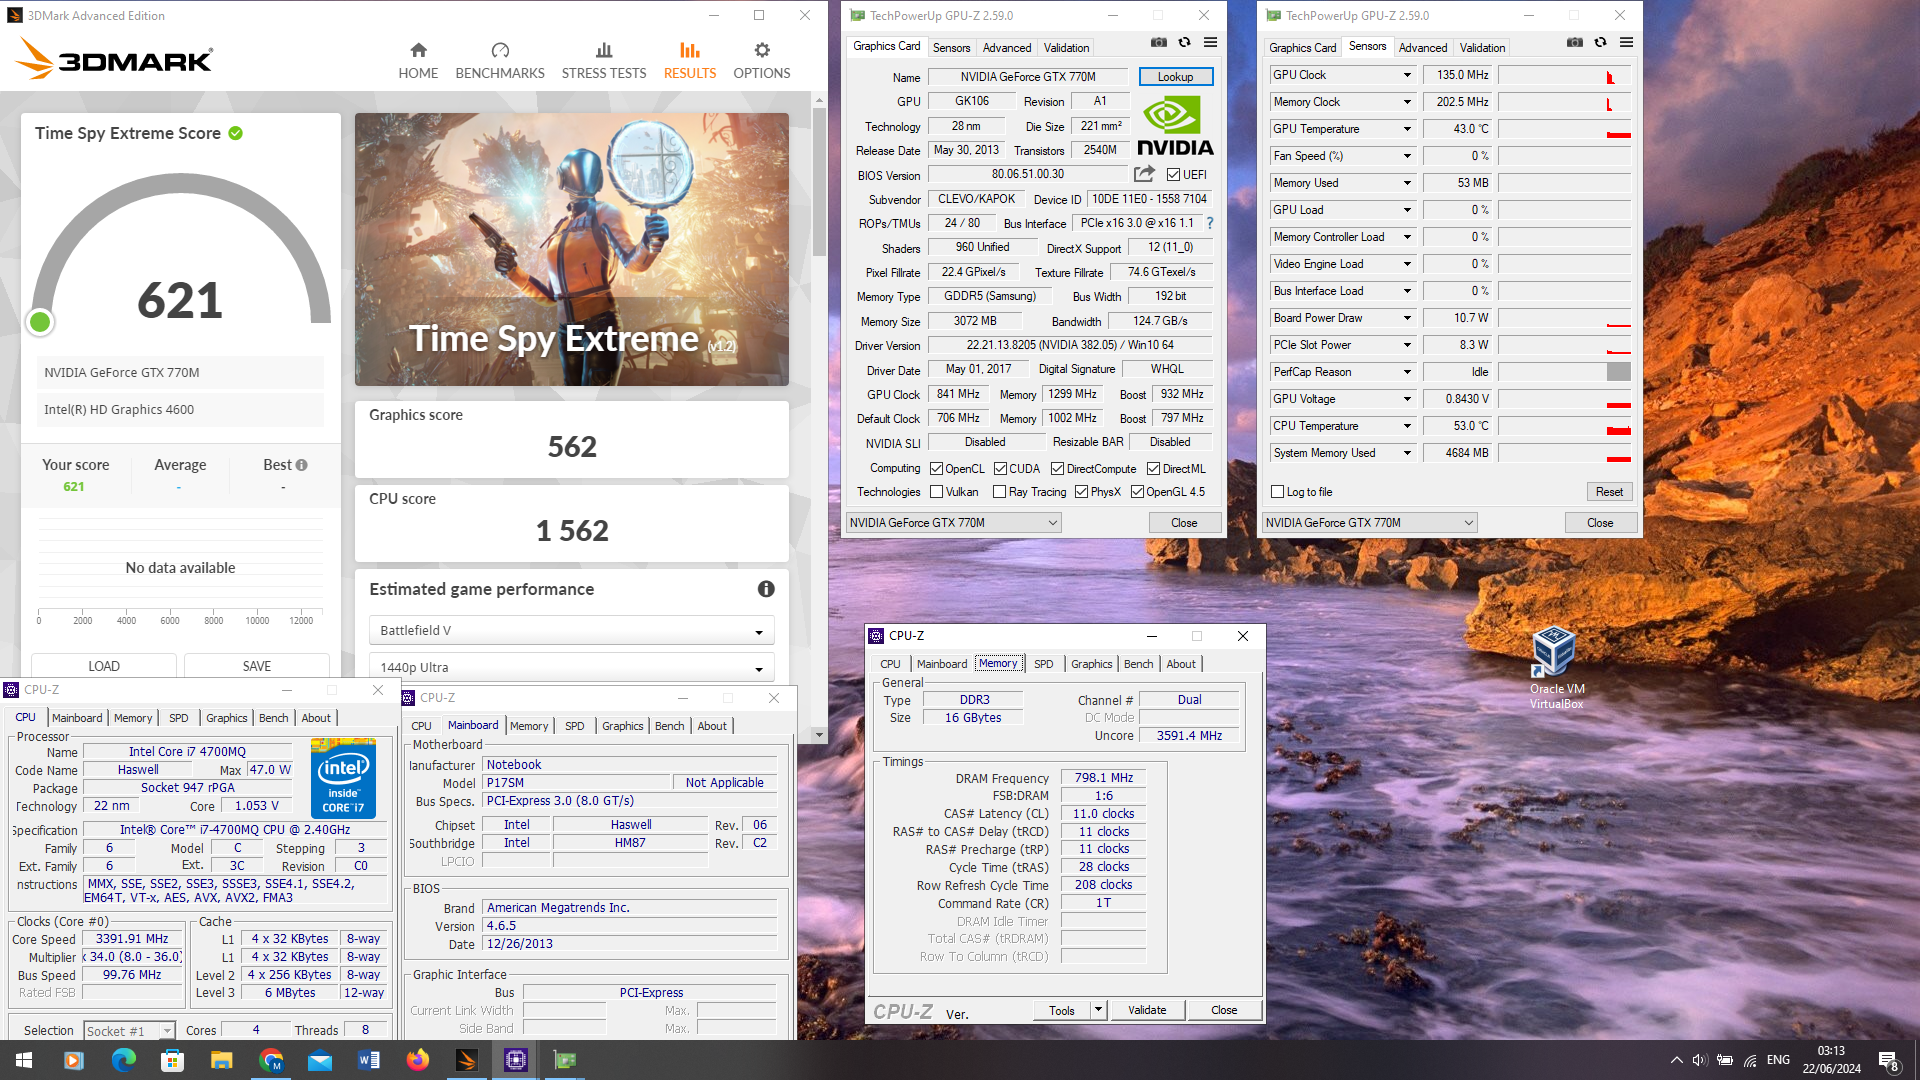Open File Explorer from the taskbar
This screenshot has width=1920, height=1080.
(x=221, y=1060)
